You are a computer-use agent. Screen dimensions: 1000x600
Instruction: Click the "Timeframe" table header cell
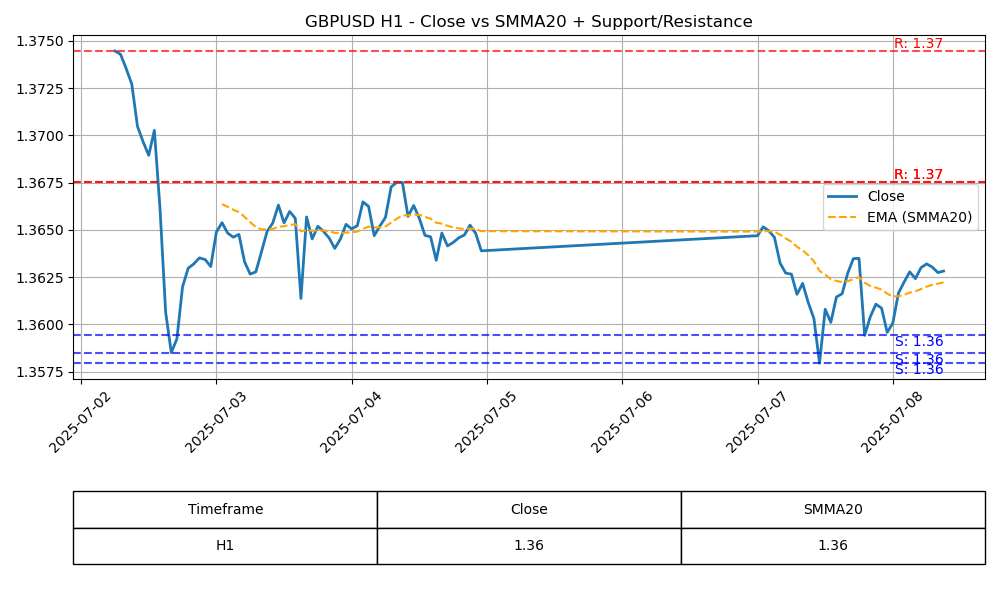tap(225, 509)
